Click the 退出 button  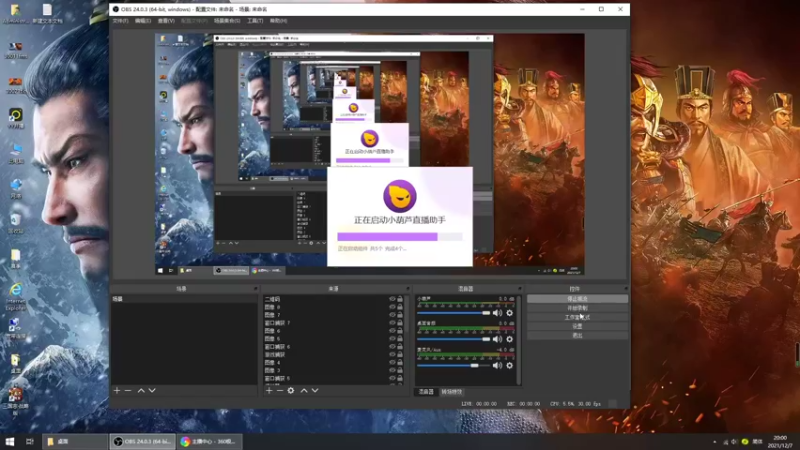[577, 335]
